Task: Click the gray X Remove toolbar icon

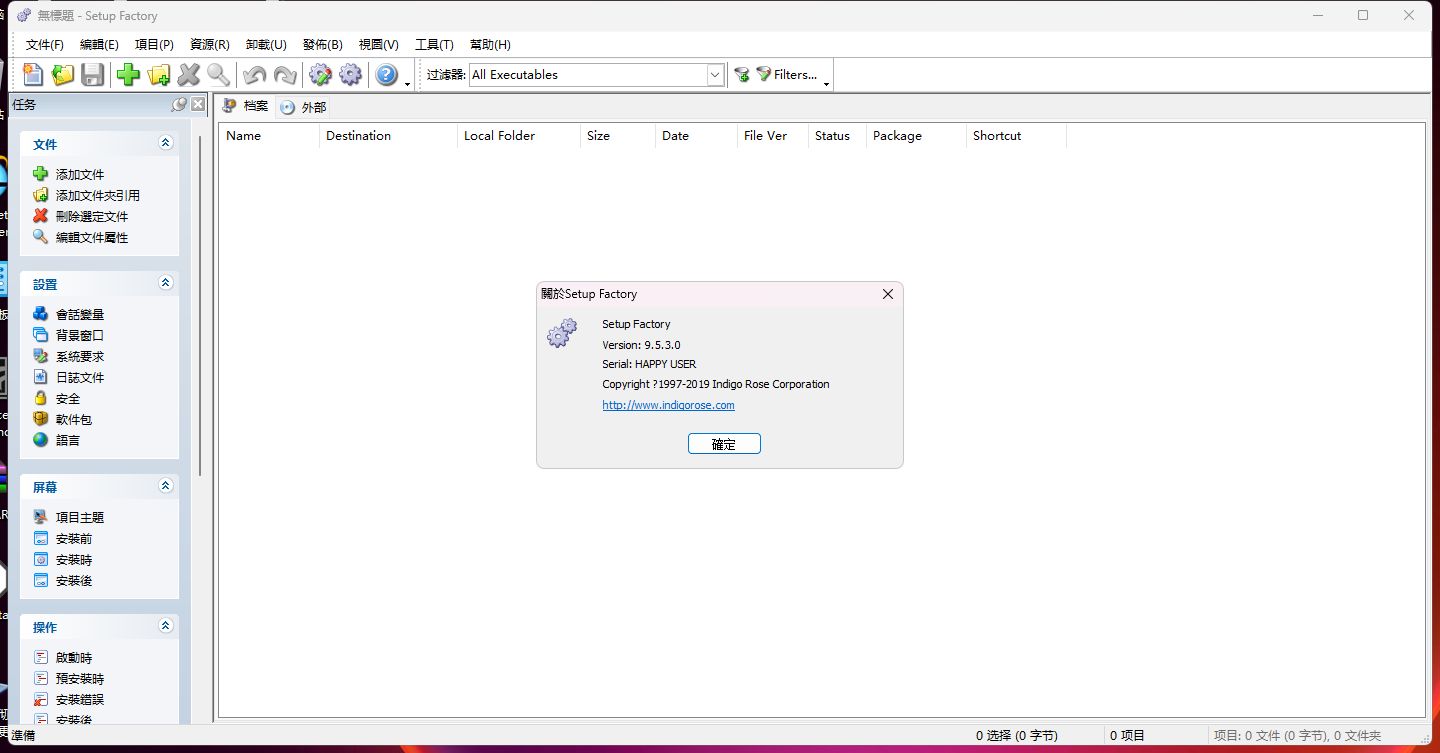Action: [188, 75]
